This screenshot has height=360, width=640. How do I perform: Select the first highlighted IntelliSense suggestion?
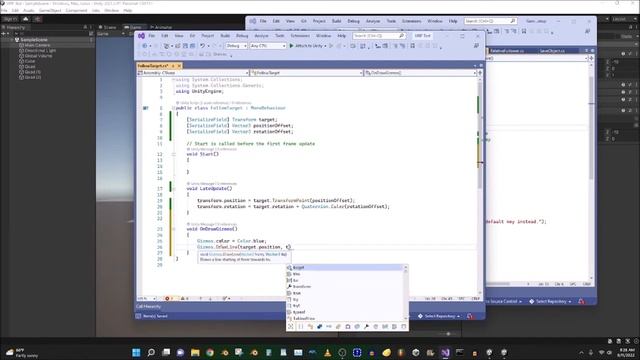click(345, 267)
